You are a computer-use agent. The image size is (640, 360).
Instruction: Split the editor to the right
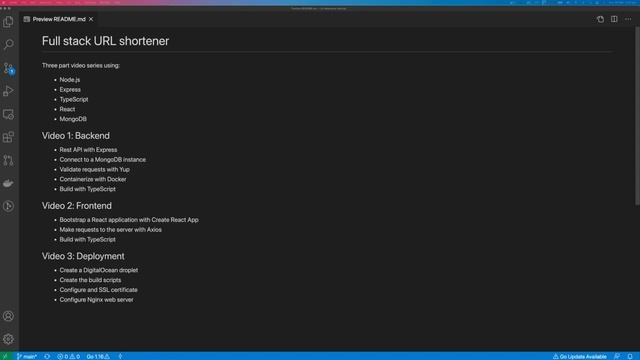[x=614, y=19]
